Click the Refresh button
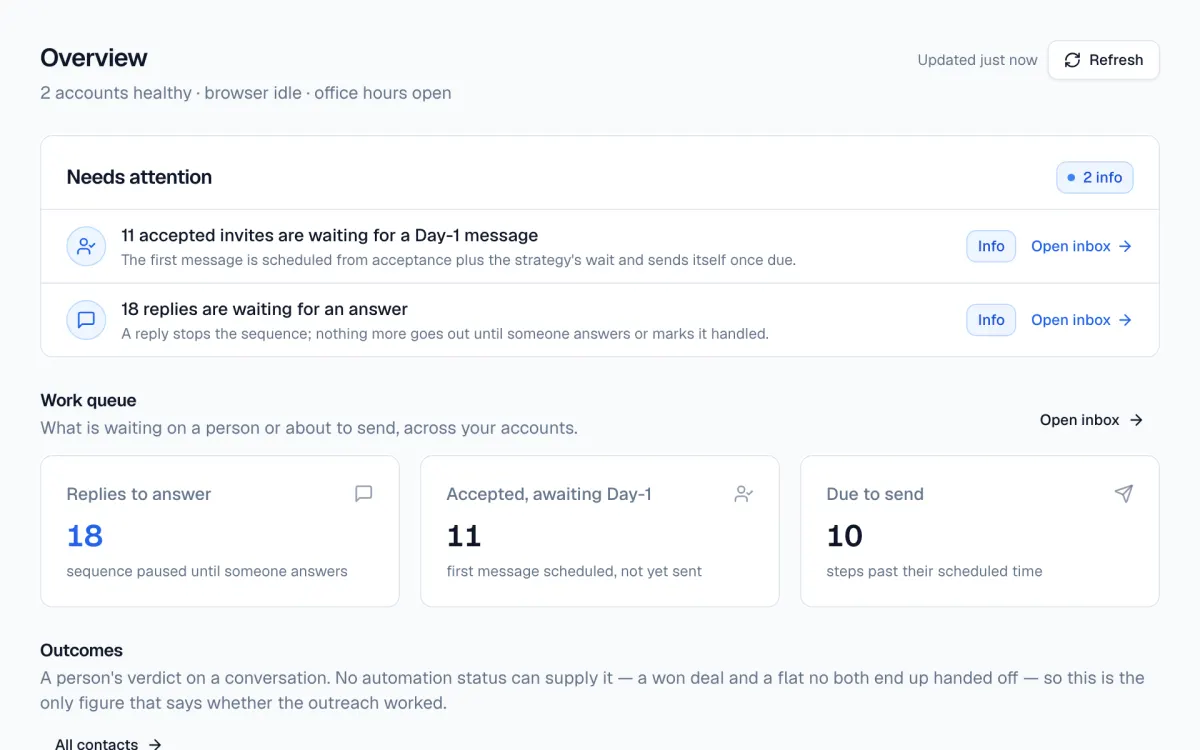The width and height of the screenshot is (1200, 750). 1103,60
